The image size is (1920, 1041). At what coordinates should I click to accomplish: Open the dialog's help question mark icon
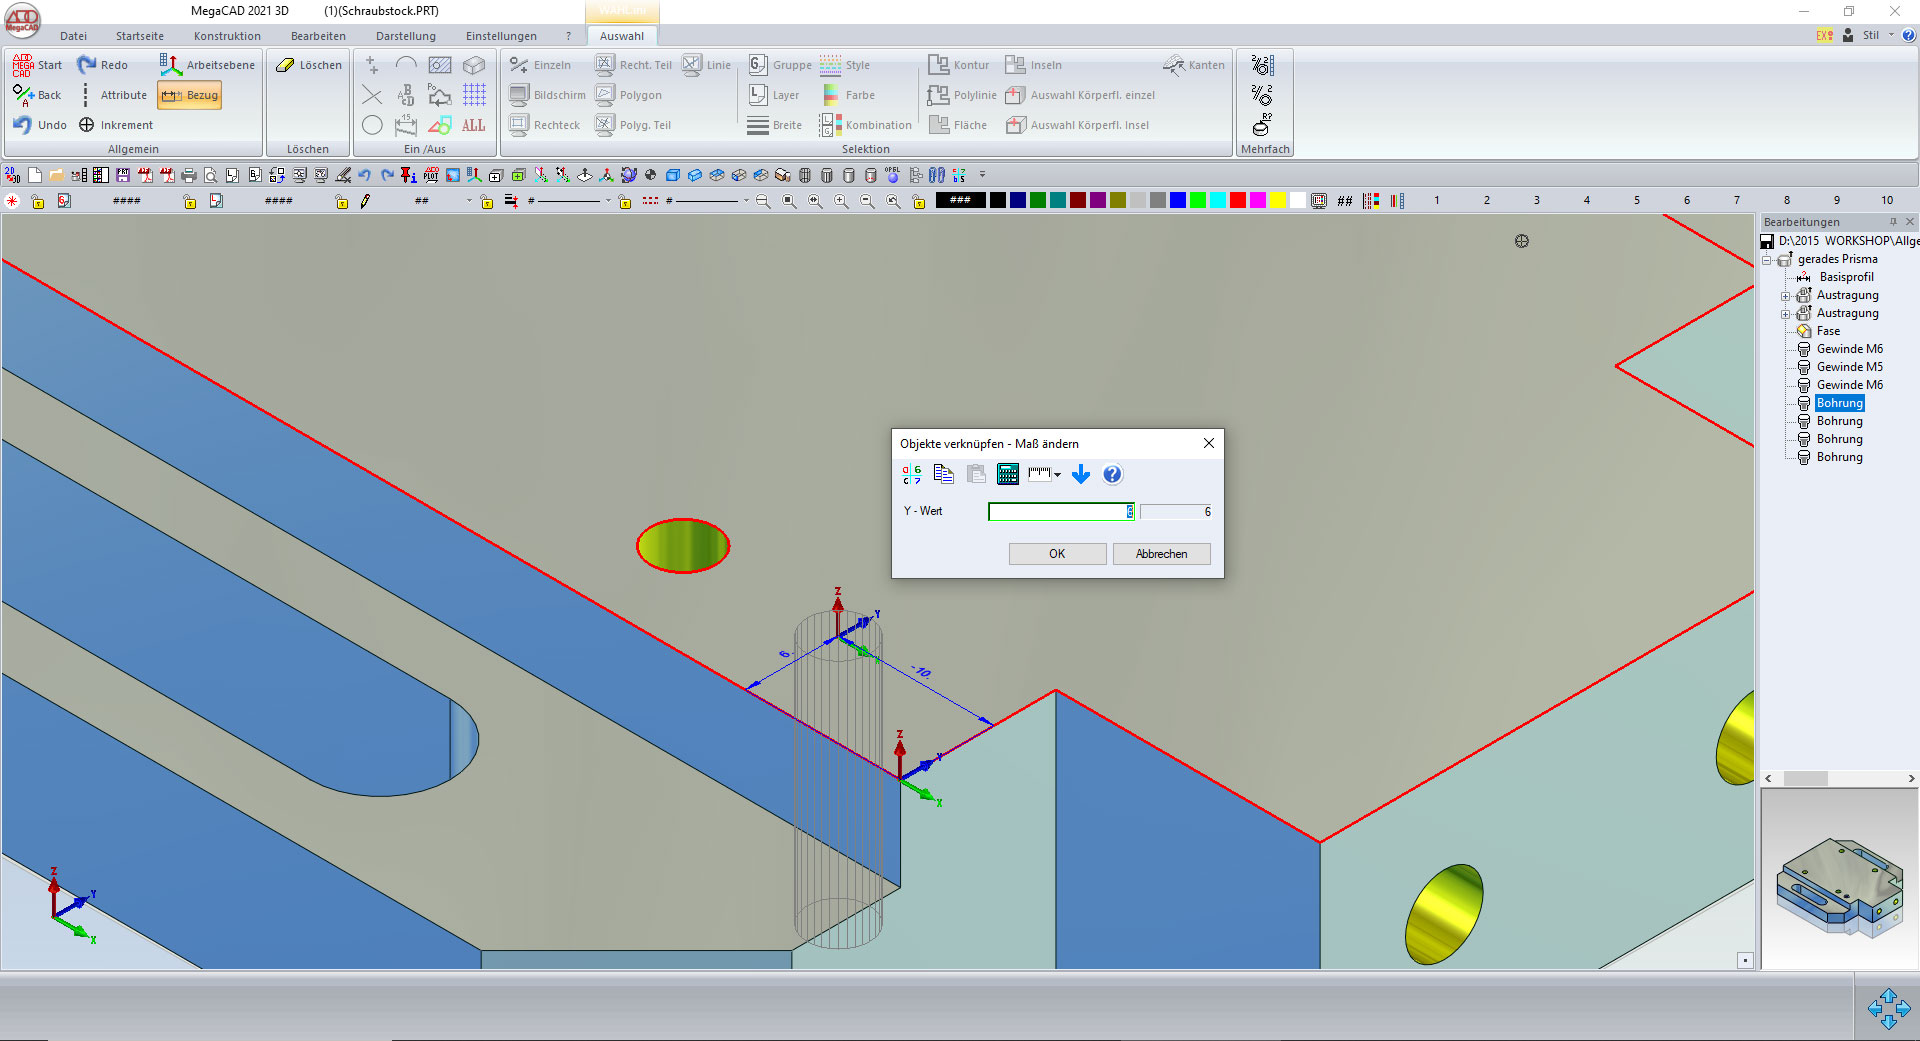click(x=1112, y=474)
